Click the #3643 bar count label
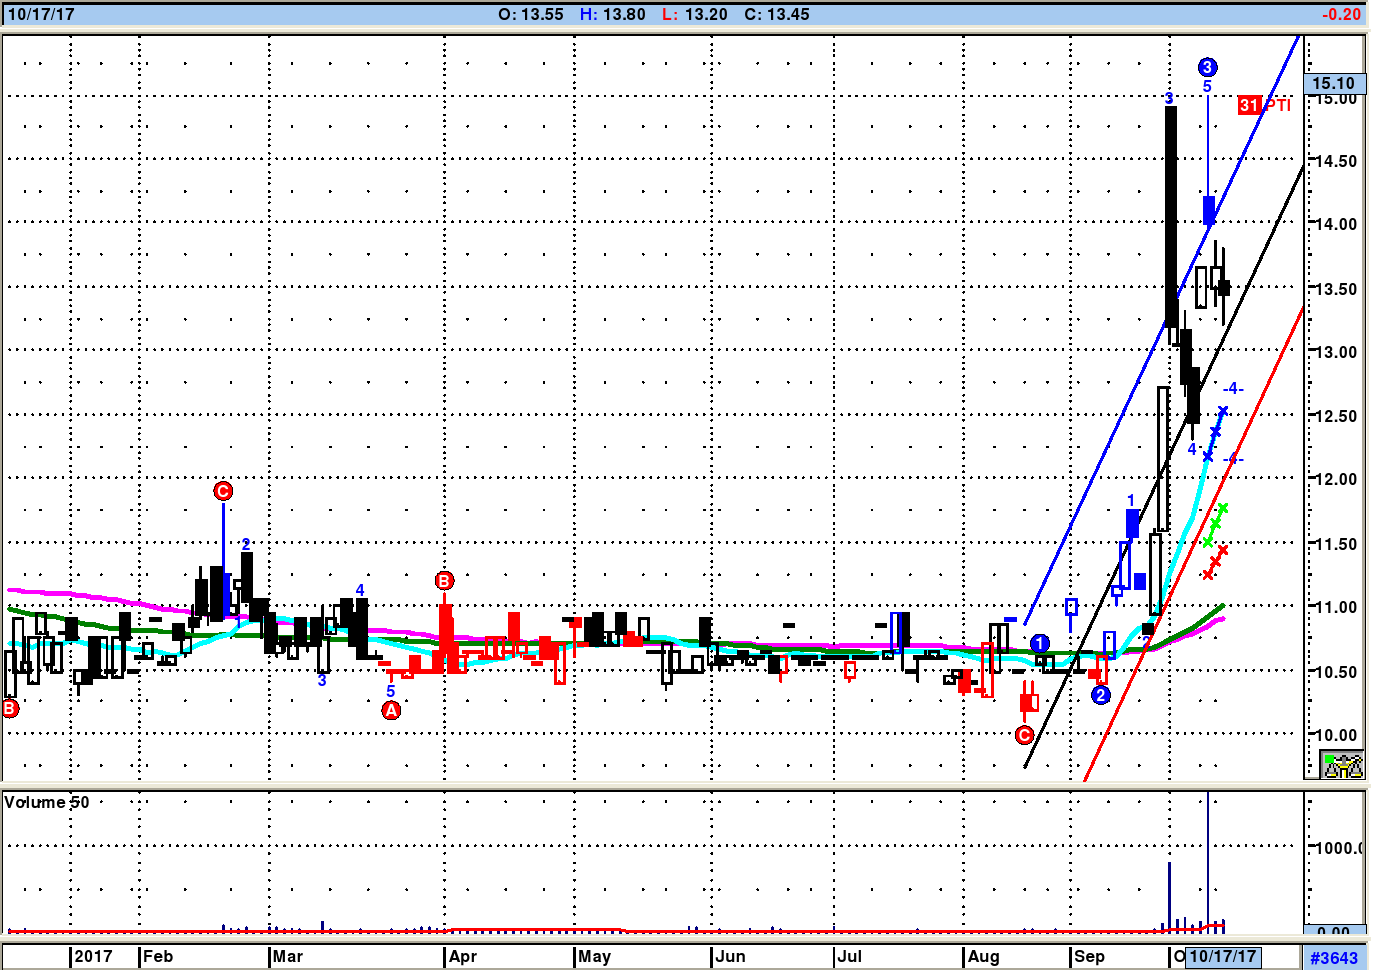This screenshot has height=970, width=1400. coord(1334,957)
